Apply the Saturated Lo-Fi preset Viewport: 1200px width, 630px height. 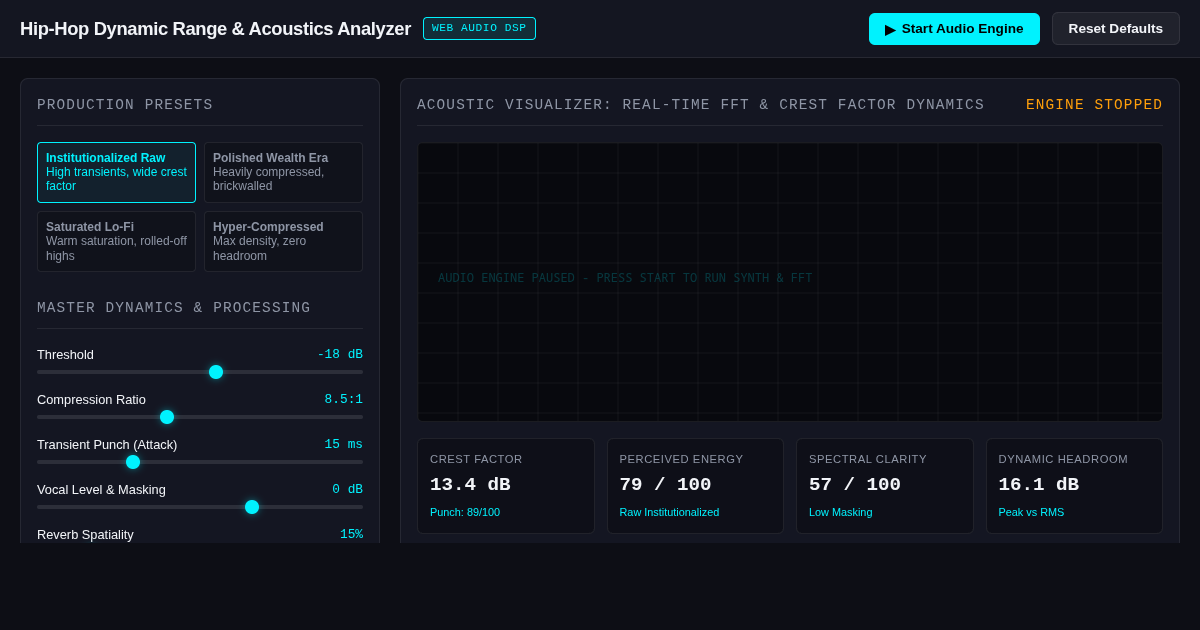(x=116, y=241)
